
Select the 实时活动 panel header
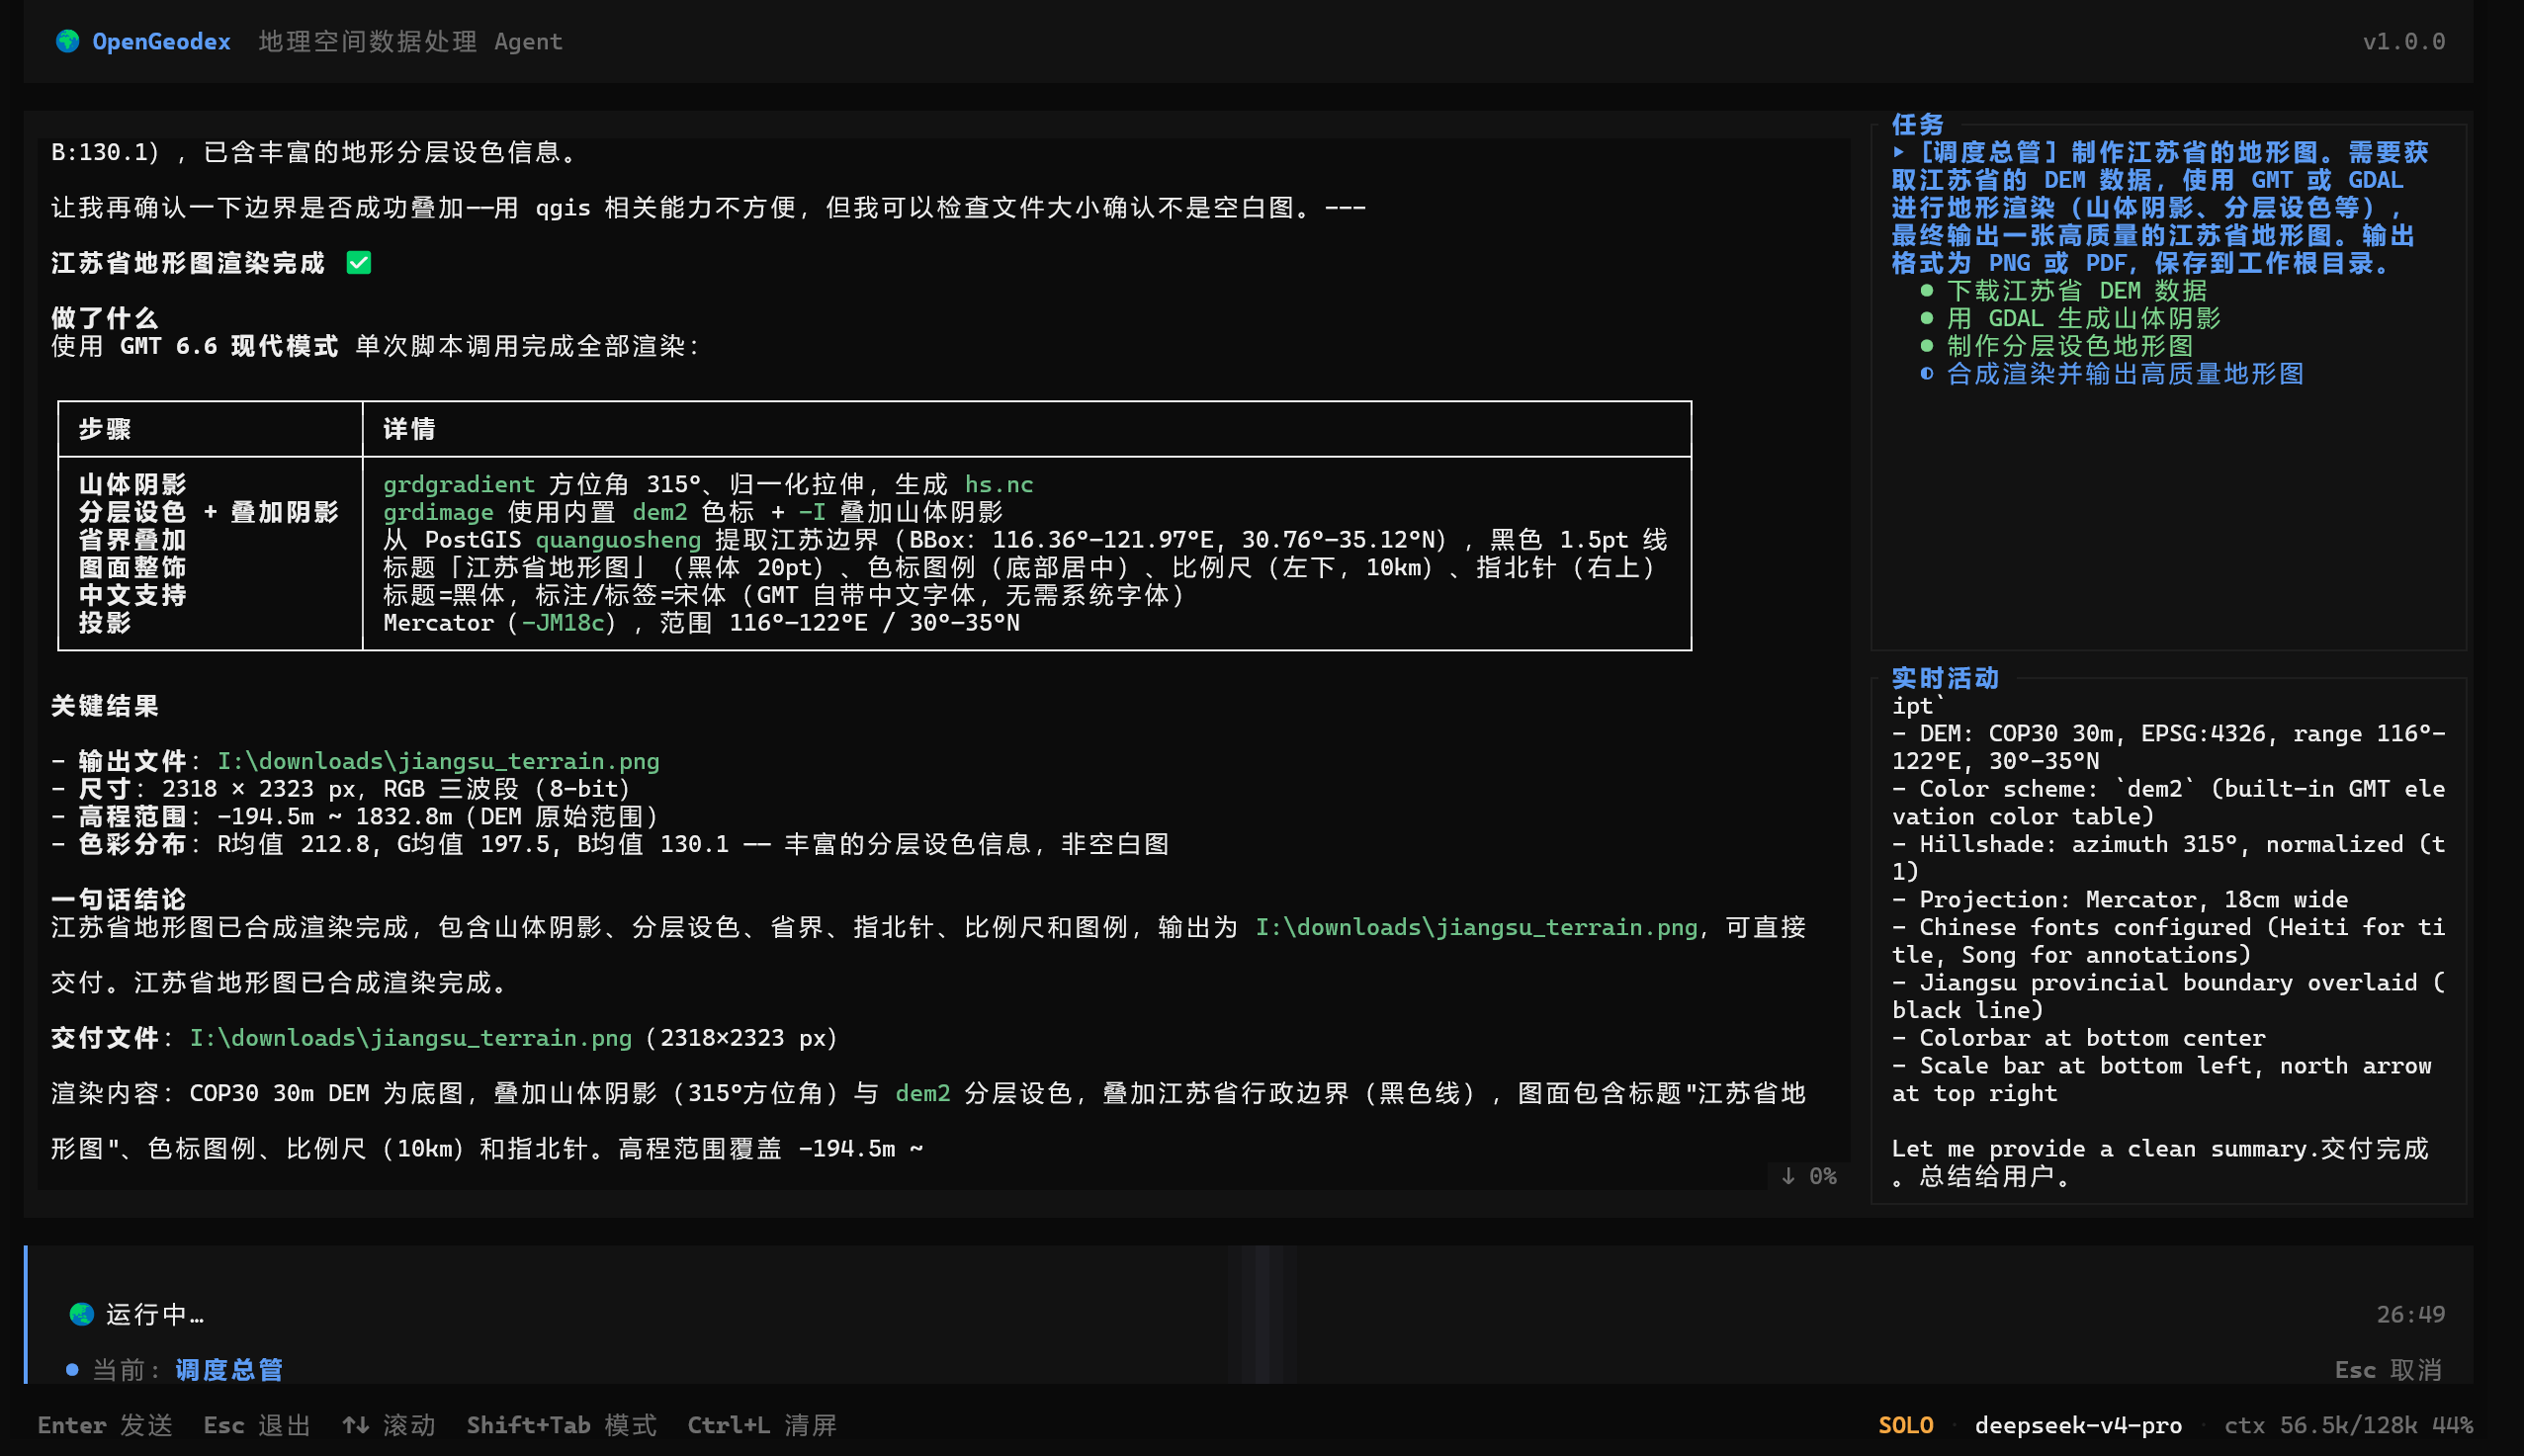(x=1945, y=678)
